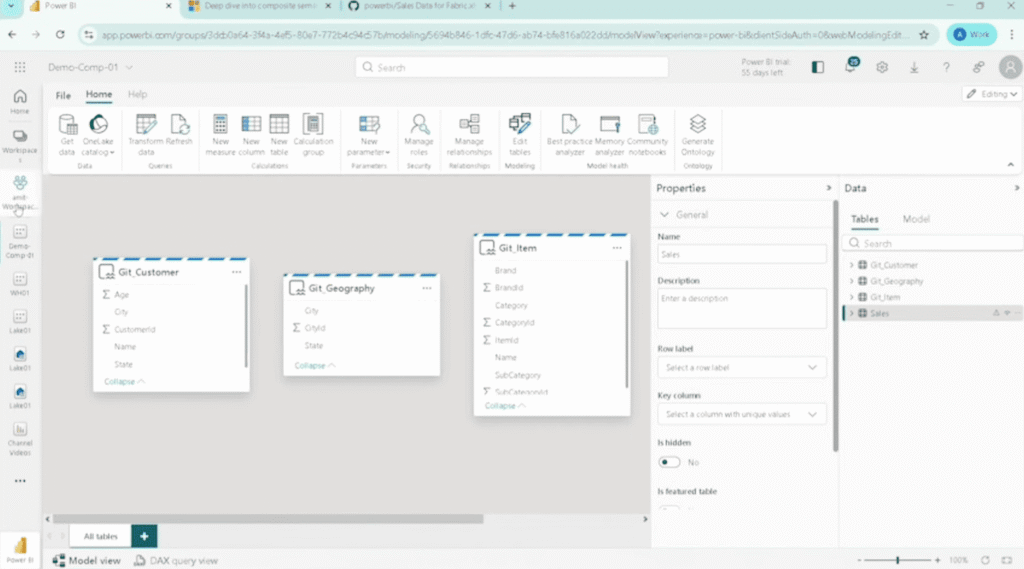Click the horizontal canvas scrollbar

point(268,519)
